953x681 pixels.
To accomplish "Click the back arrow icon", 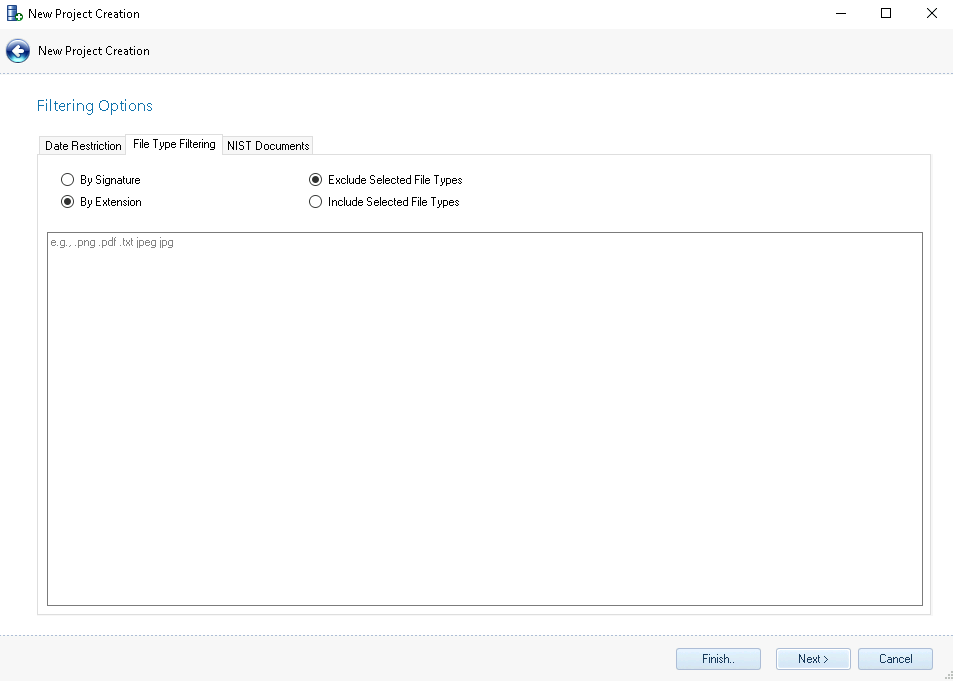I will 18,51.
